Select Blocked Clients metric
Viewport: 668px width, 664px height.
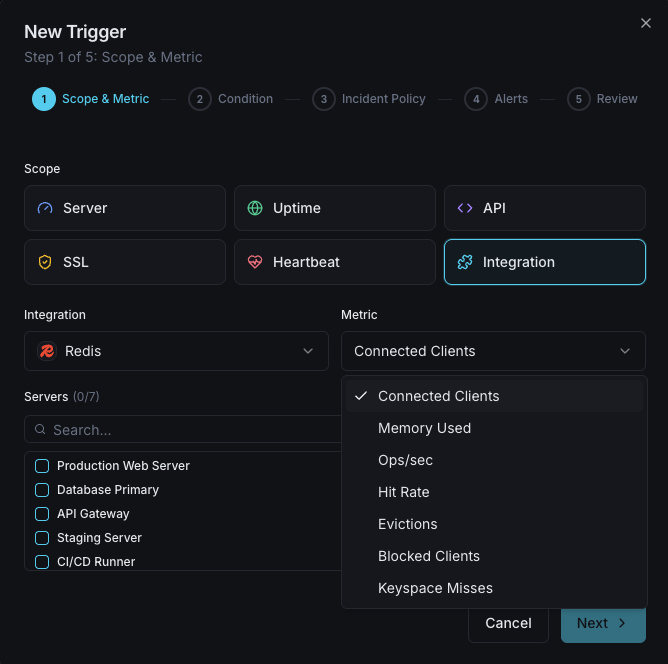tap(494, 556)
